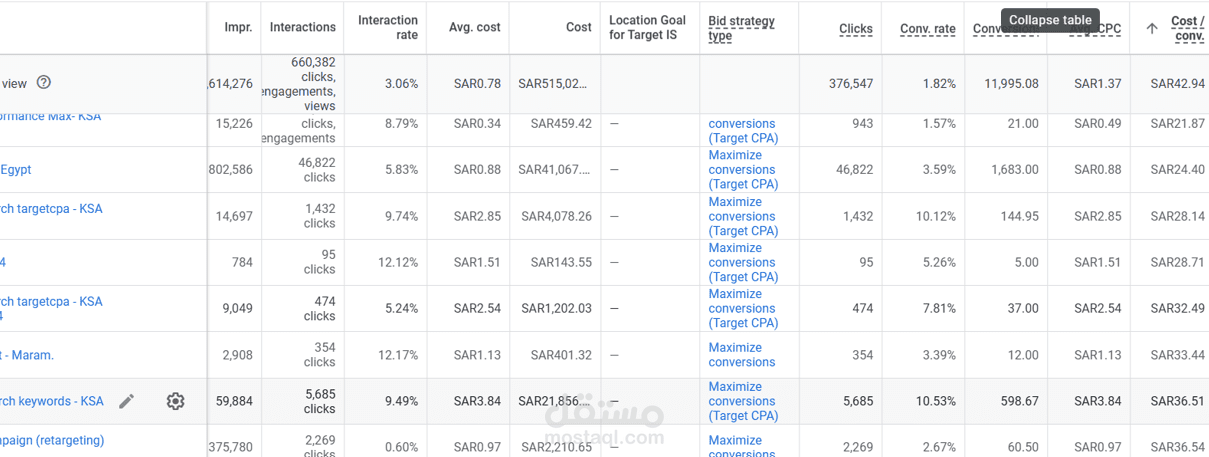Open the Maximize conversions bid strategy in Maram. row
Screen dimensions: 1209x457
click(x=741, y=355)
